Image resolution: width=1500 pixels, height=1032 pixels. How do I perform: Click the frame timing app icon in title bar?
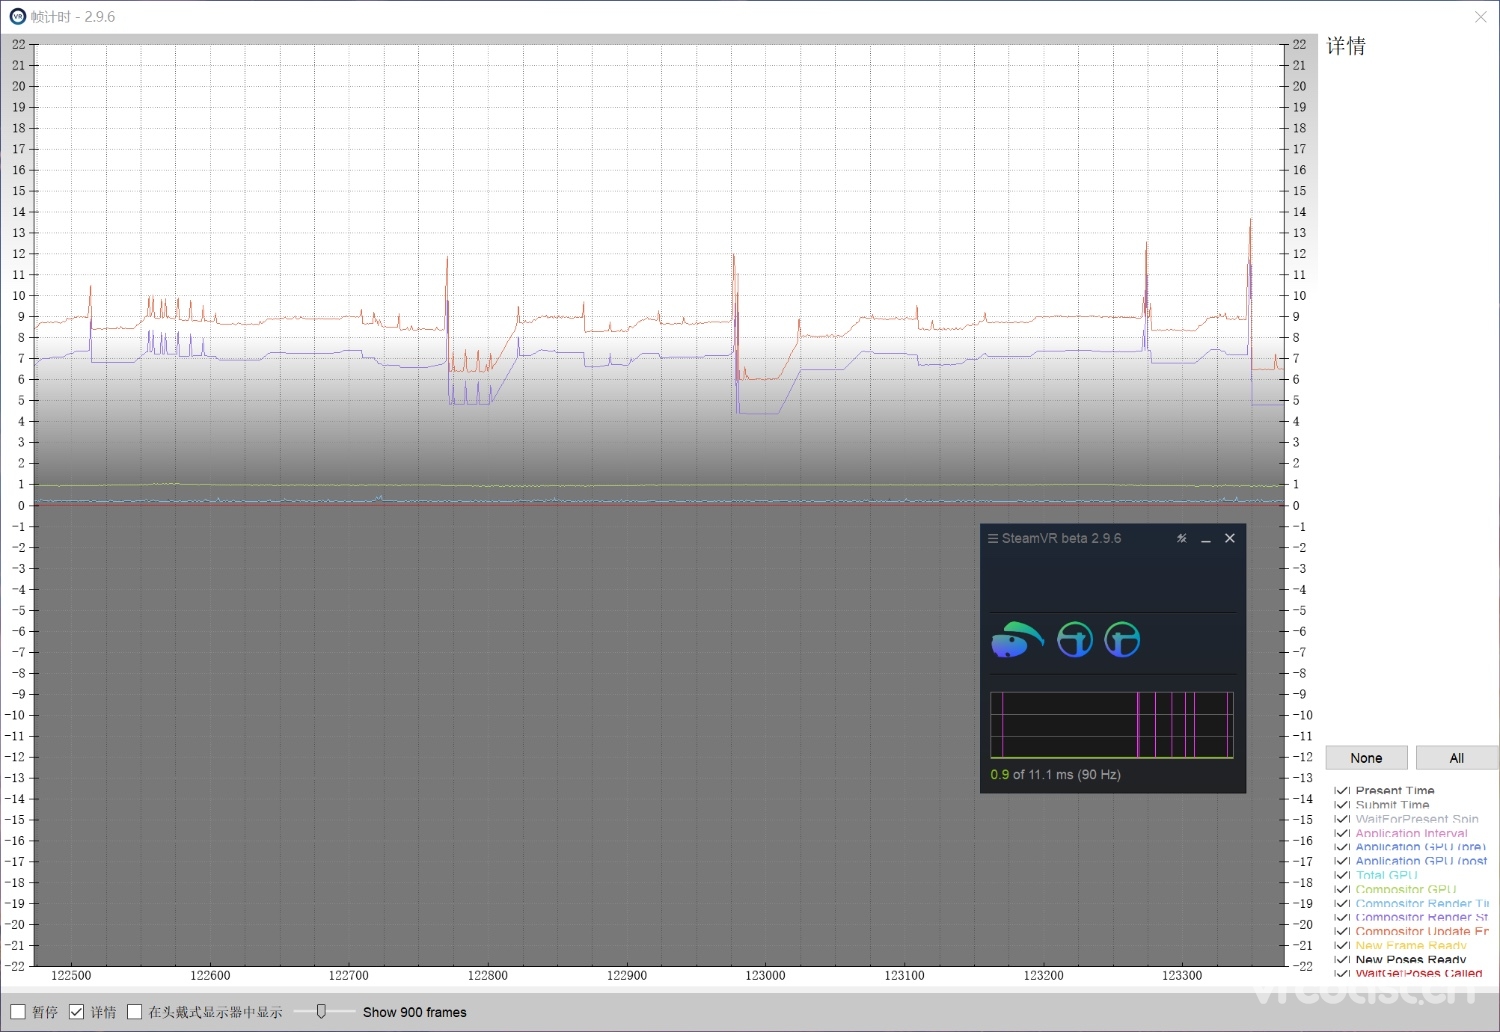click(x=17, y=16)
